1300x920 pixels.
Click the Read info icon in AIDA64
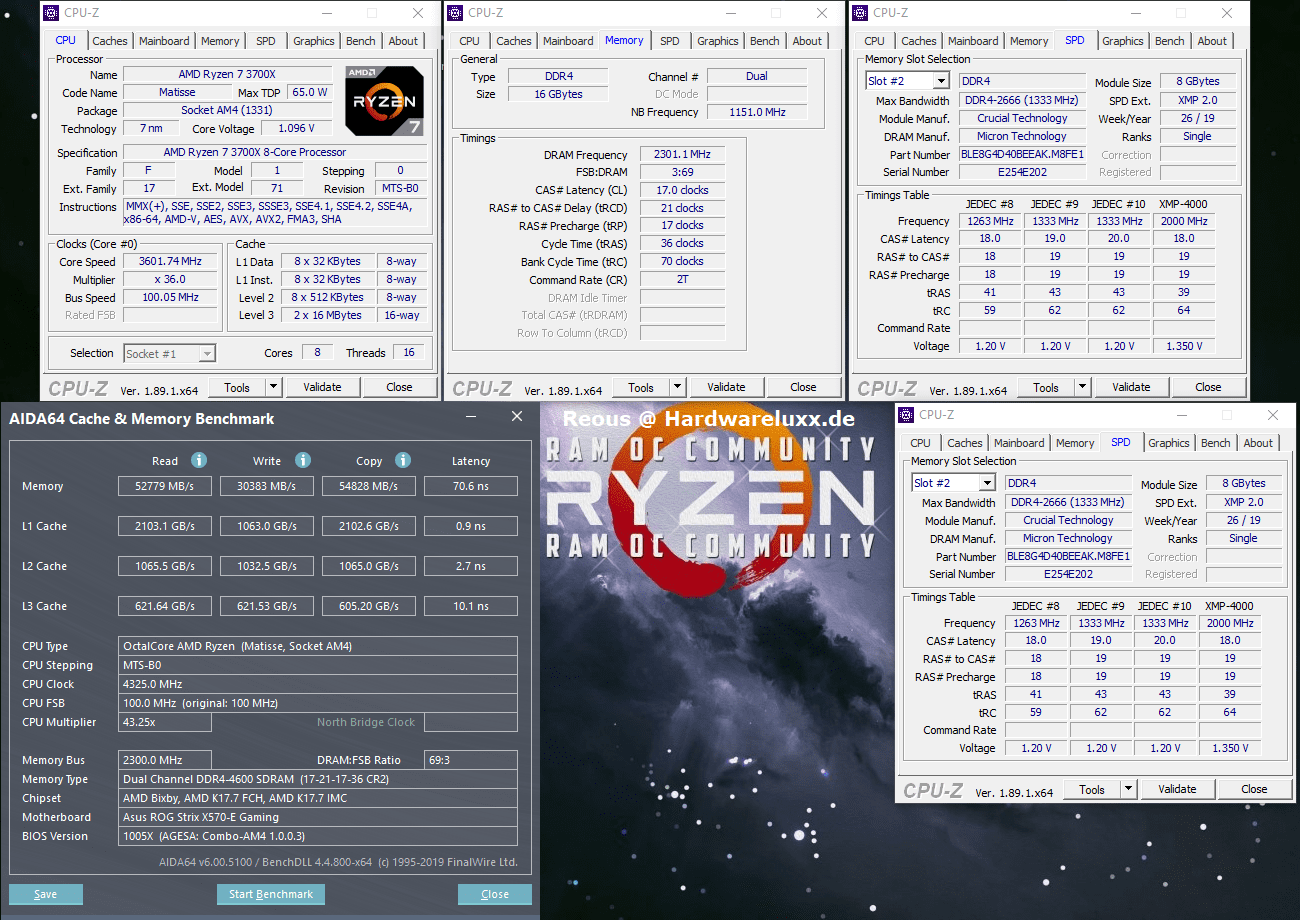point(199,460)
